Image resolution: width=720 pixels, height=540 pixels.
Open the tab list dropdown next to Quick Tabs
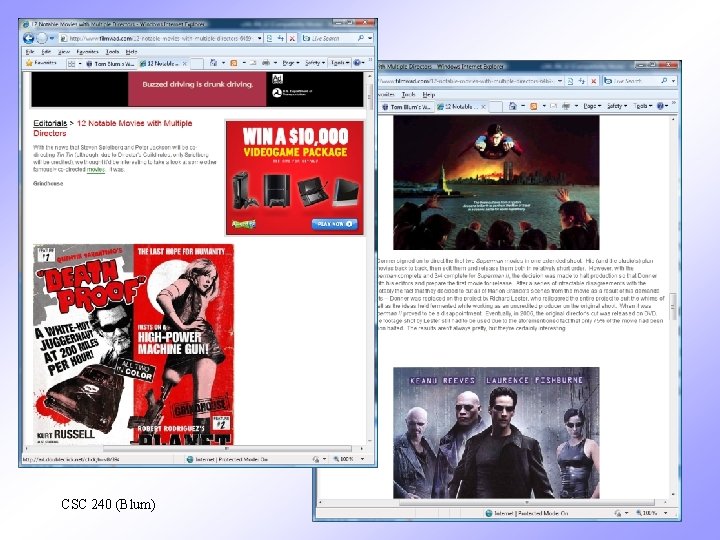click(x=80, y=64)
